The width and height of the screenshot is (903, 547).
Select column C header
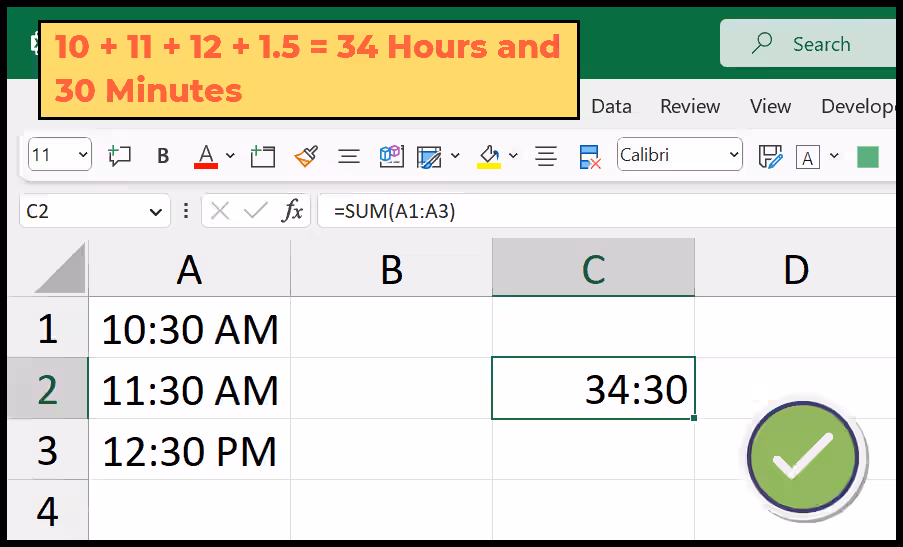click(x=594, y=268)
